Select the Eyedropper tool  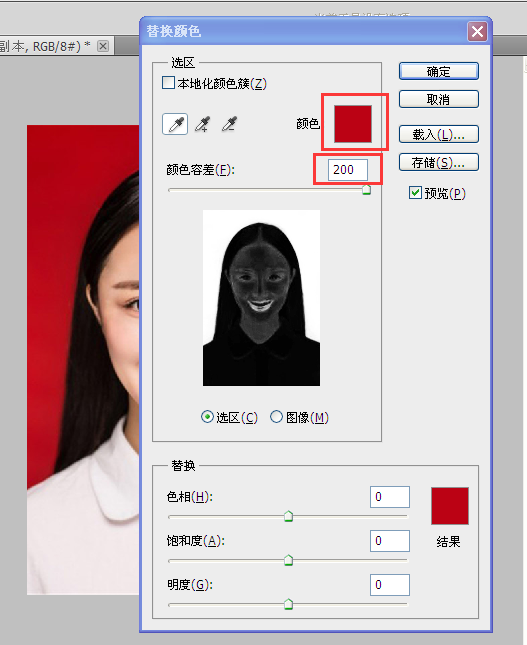click(x=175, y=124)
